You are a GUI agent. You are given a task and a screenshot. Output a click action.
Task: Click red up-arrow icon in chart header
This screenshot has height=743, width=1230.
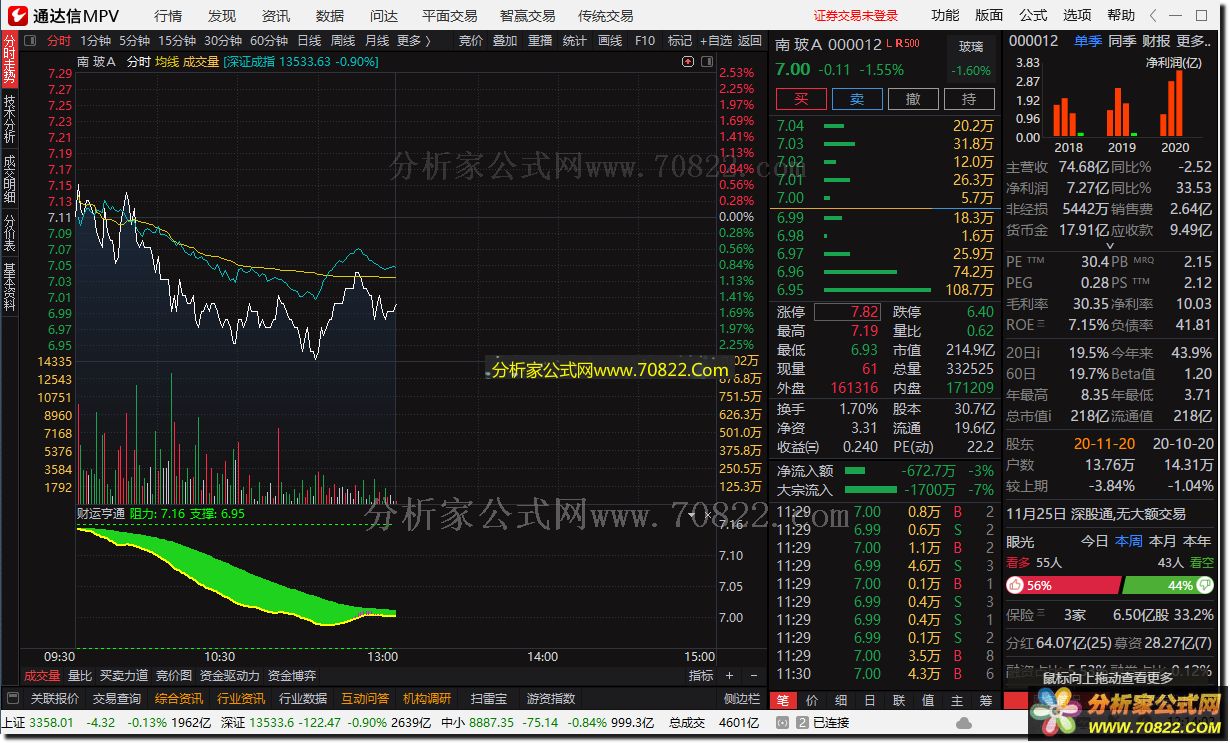click(687, 62)
